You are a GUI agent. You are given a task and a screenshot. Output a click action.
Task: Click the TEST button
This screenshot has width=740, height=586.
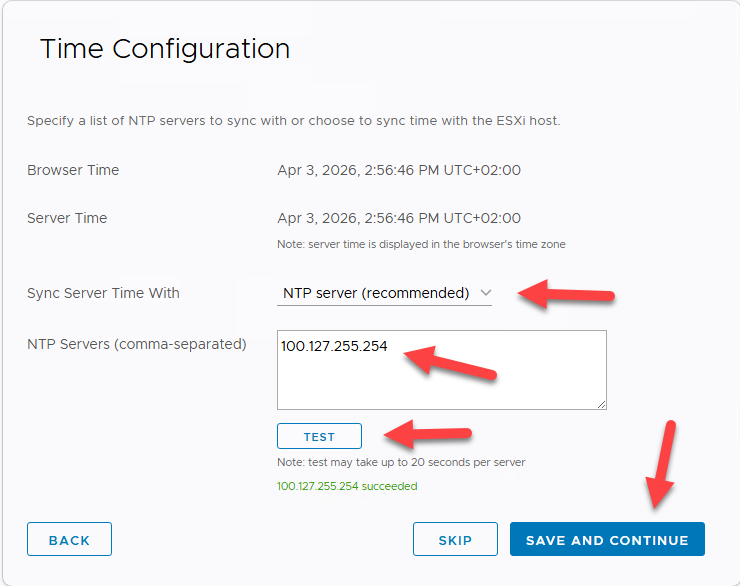click(319, 437)
